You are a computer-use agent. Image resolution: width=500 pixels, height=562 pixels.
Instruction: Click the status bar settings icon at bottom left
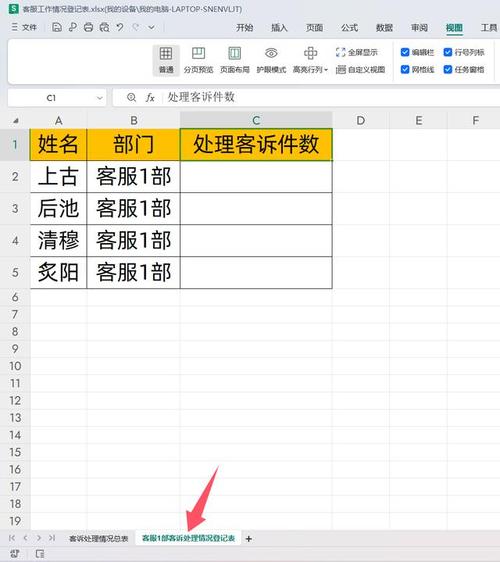[14, 554]
